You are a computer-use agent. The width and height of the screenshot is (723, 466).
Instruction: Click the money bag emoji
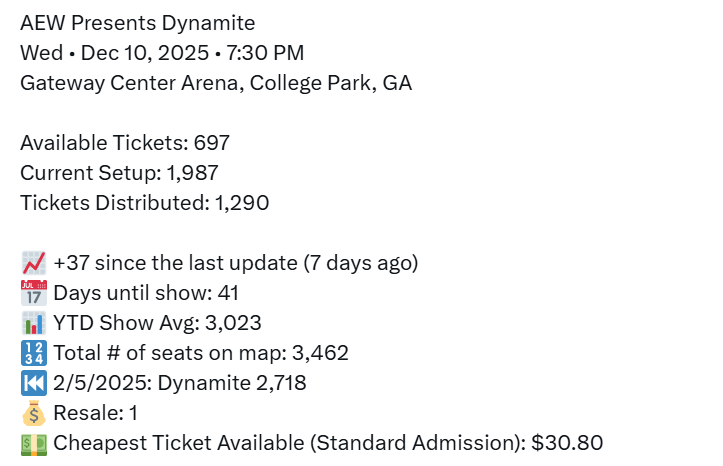[x=33, y=413]
